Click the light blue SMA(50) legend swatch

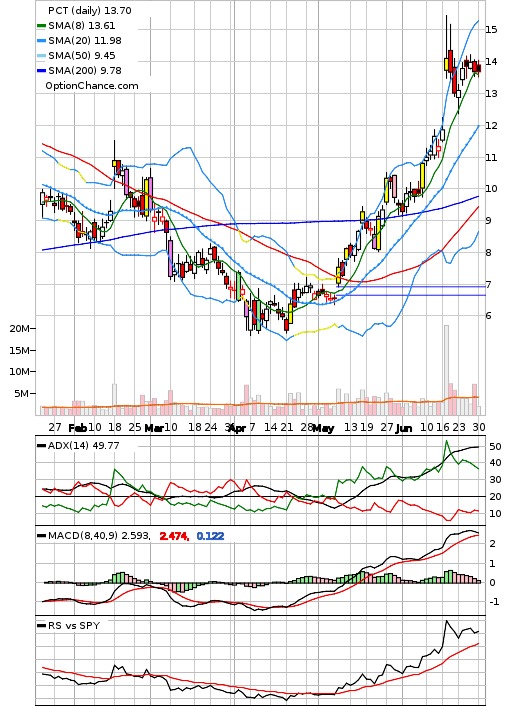(41, 56)
